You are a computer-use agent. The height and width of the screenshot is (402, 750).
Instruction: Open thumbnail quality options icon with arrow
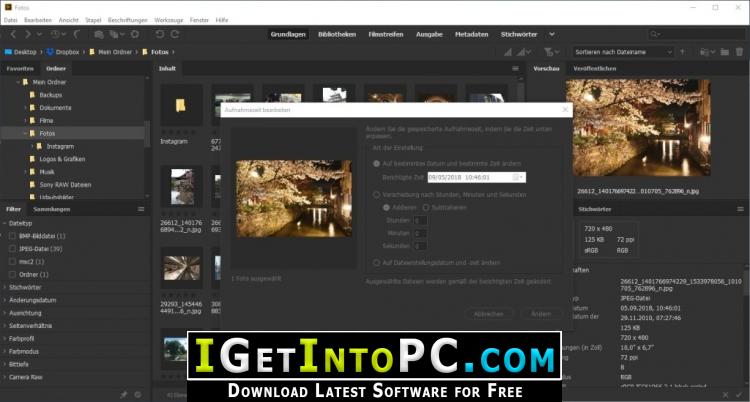click(x=523, y=52)
